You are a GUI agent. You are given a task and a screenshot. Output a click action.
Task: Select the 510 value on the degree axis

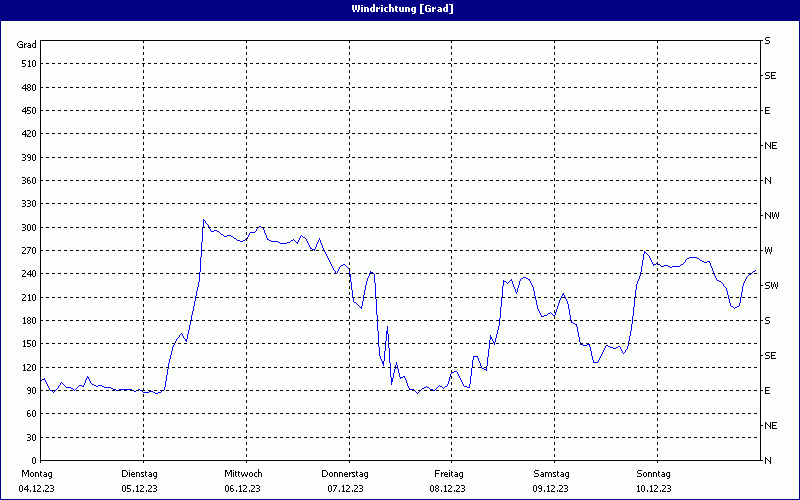pos(27,64)
